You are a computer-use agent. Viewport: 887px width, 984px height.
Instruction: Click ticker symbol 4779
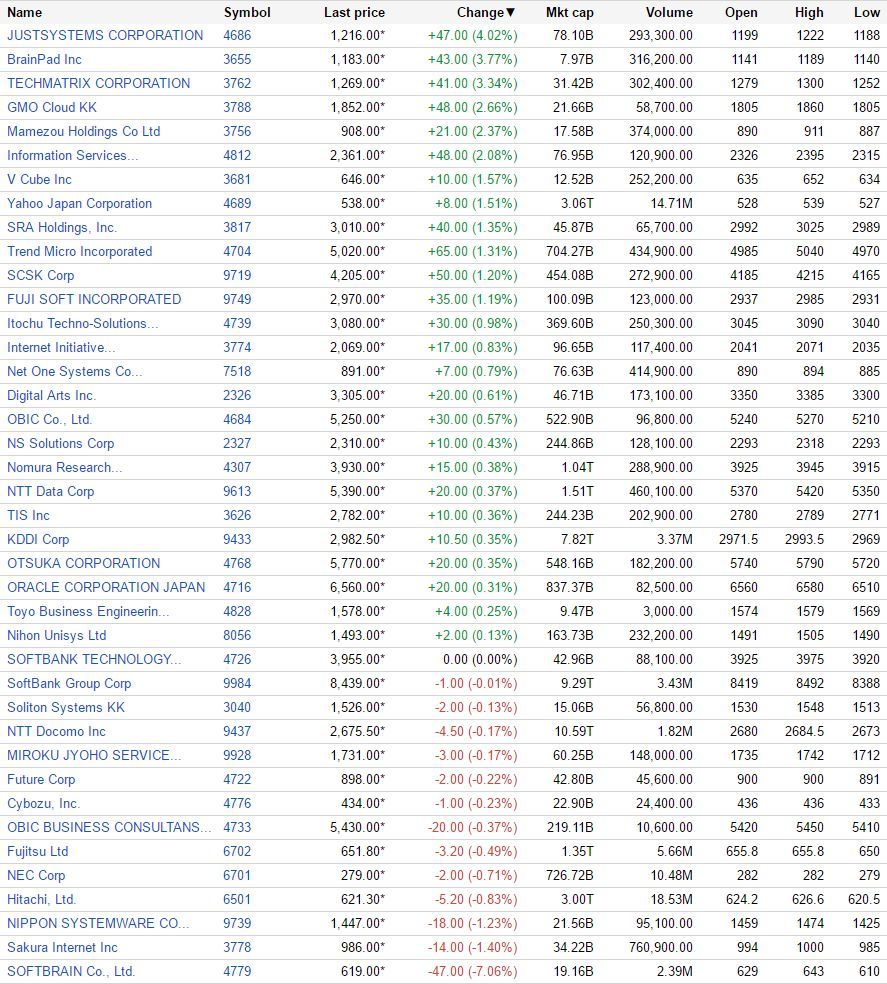click(x=237, y=971)
